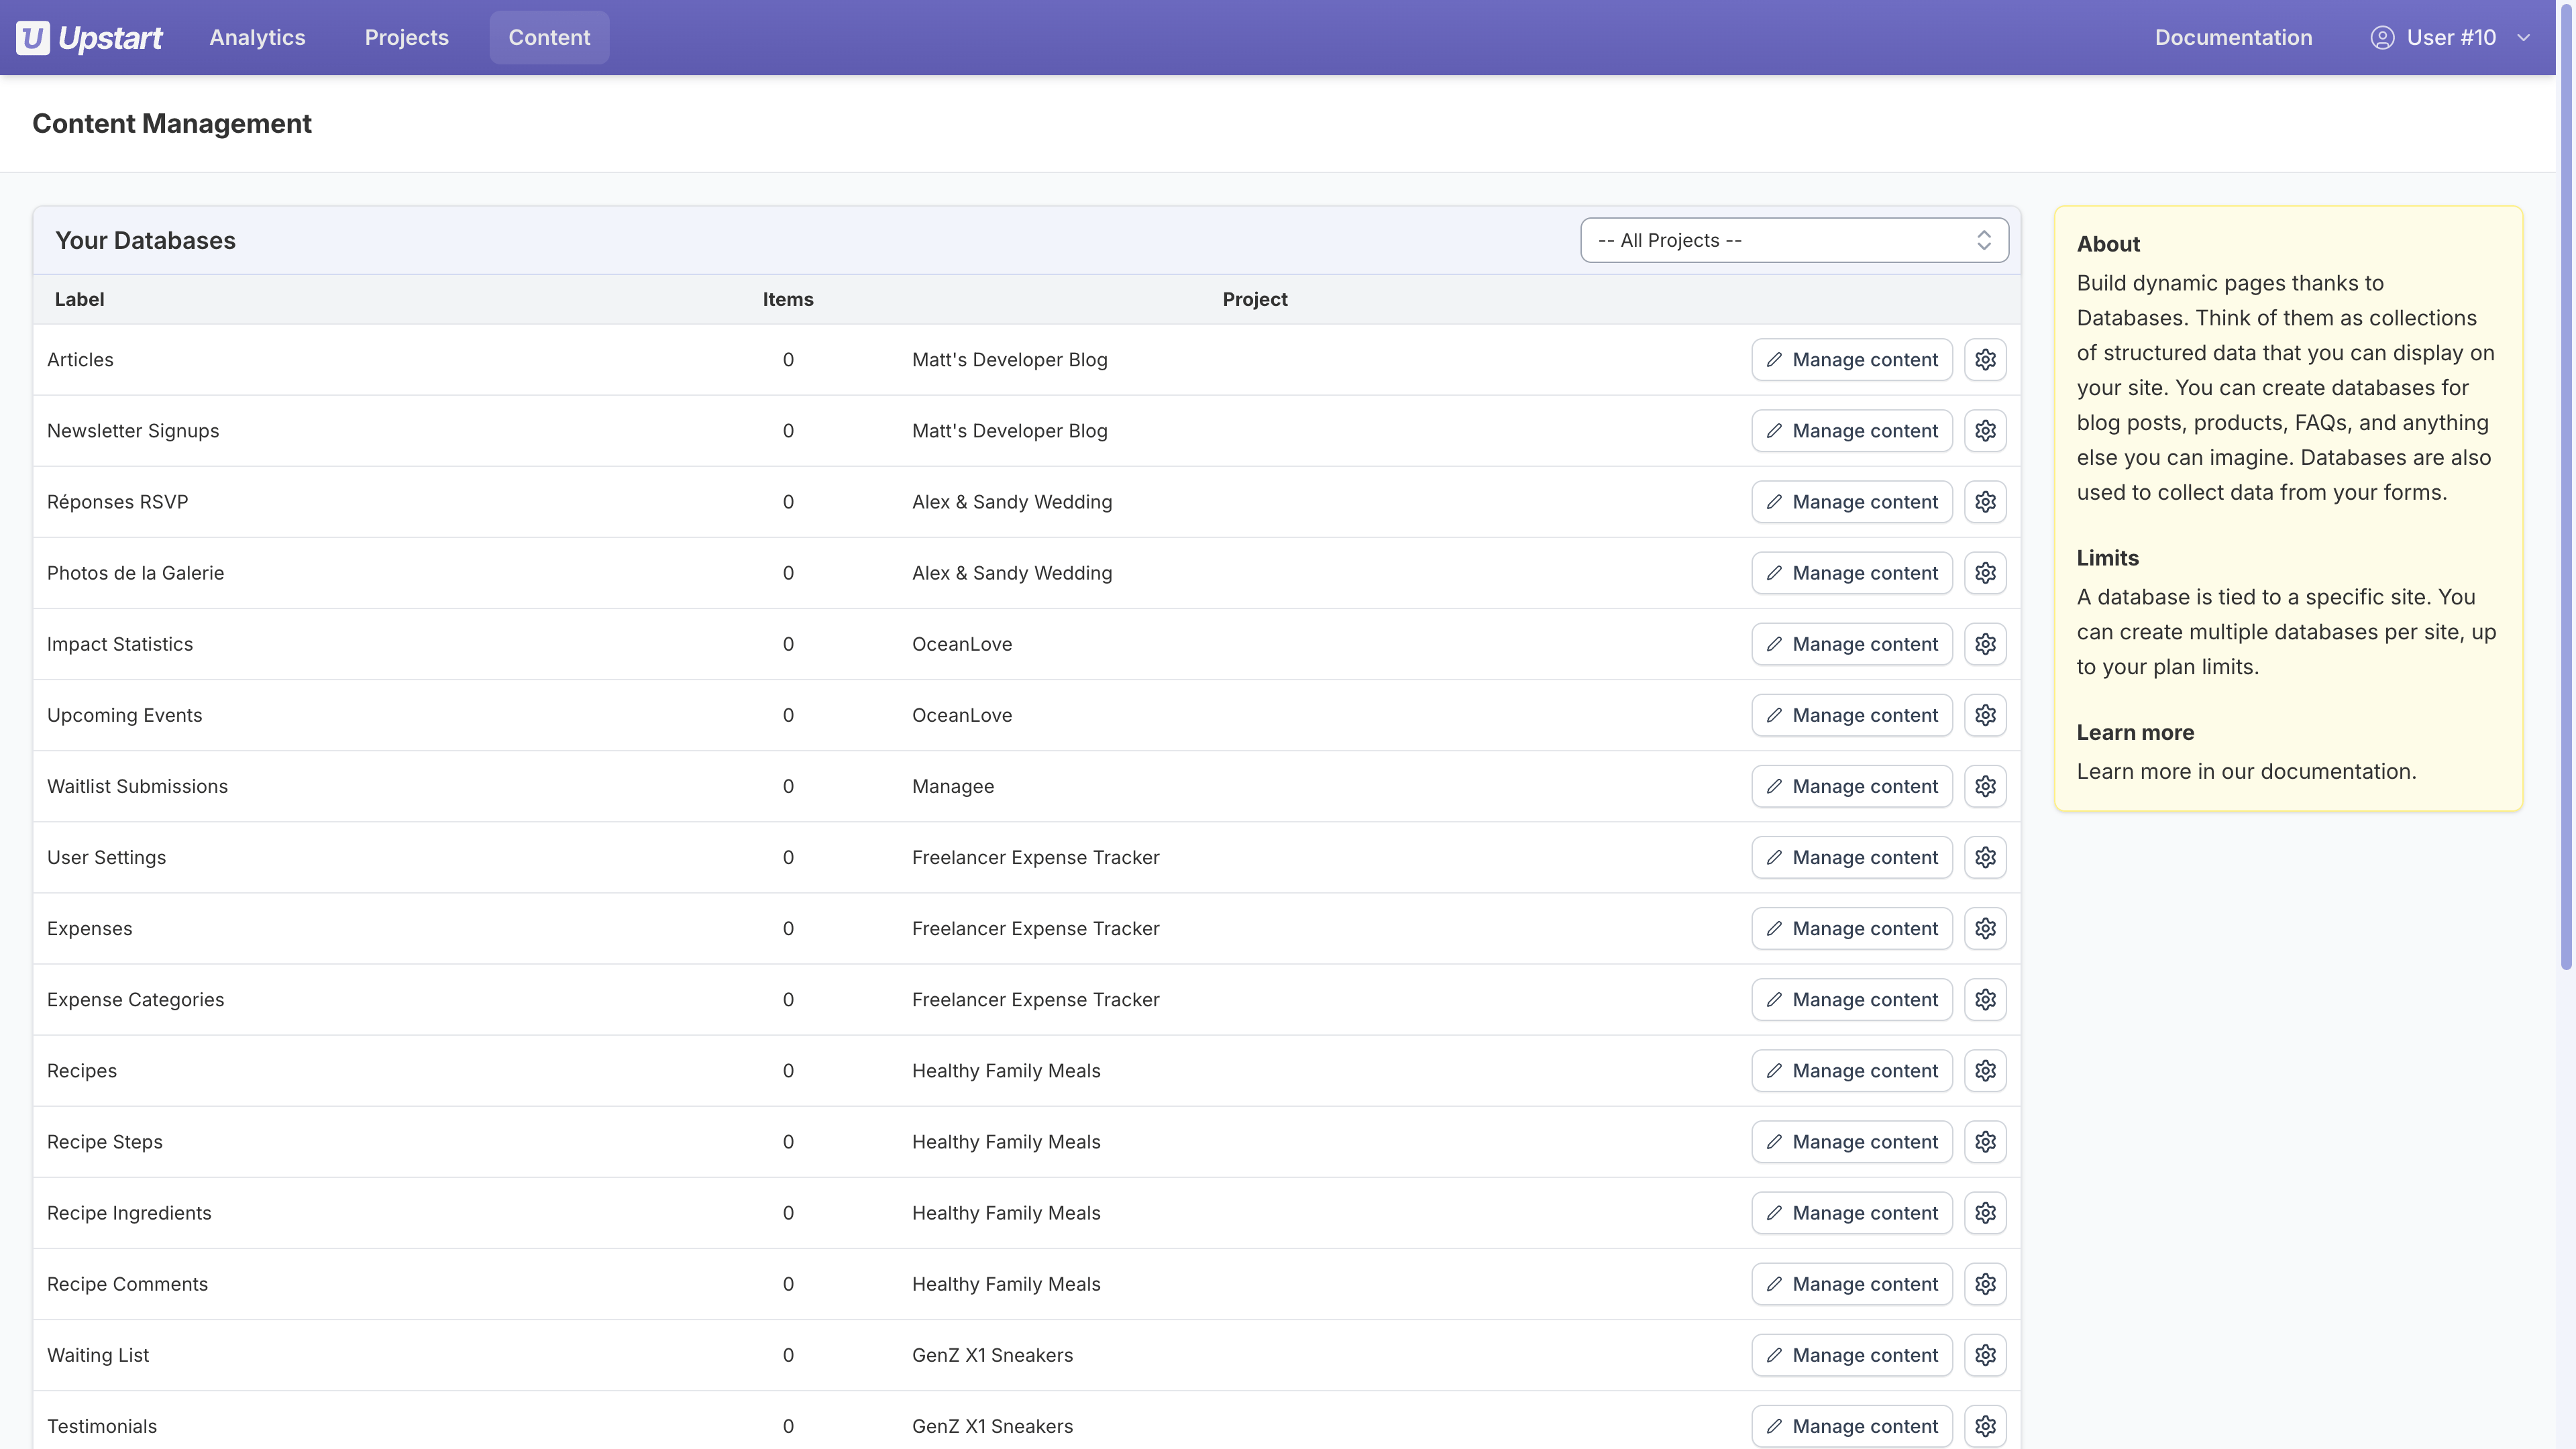Select the Waitlist Submissions label
The image size is (2576, 1449).
pyautogui.click(x=137, y=786)
